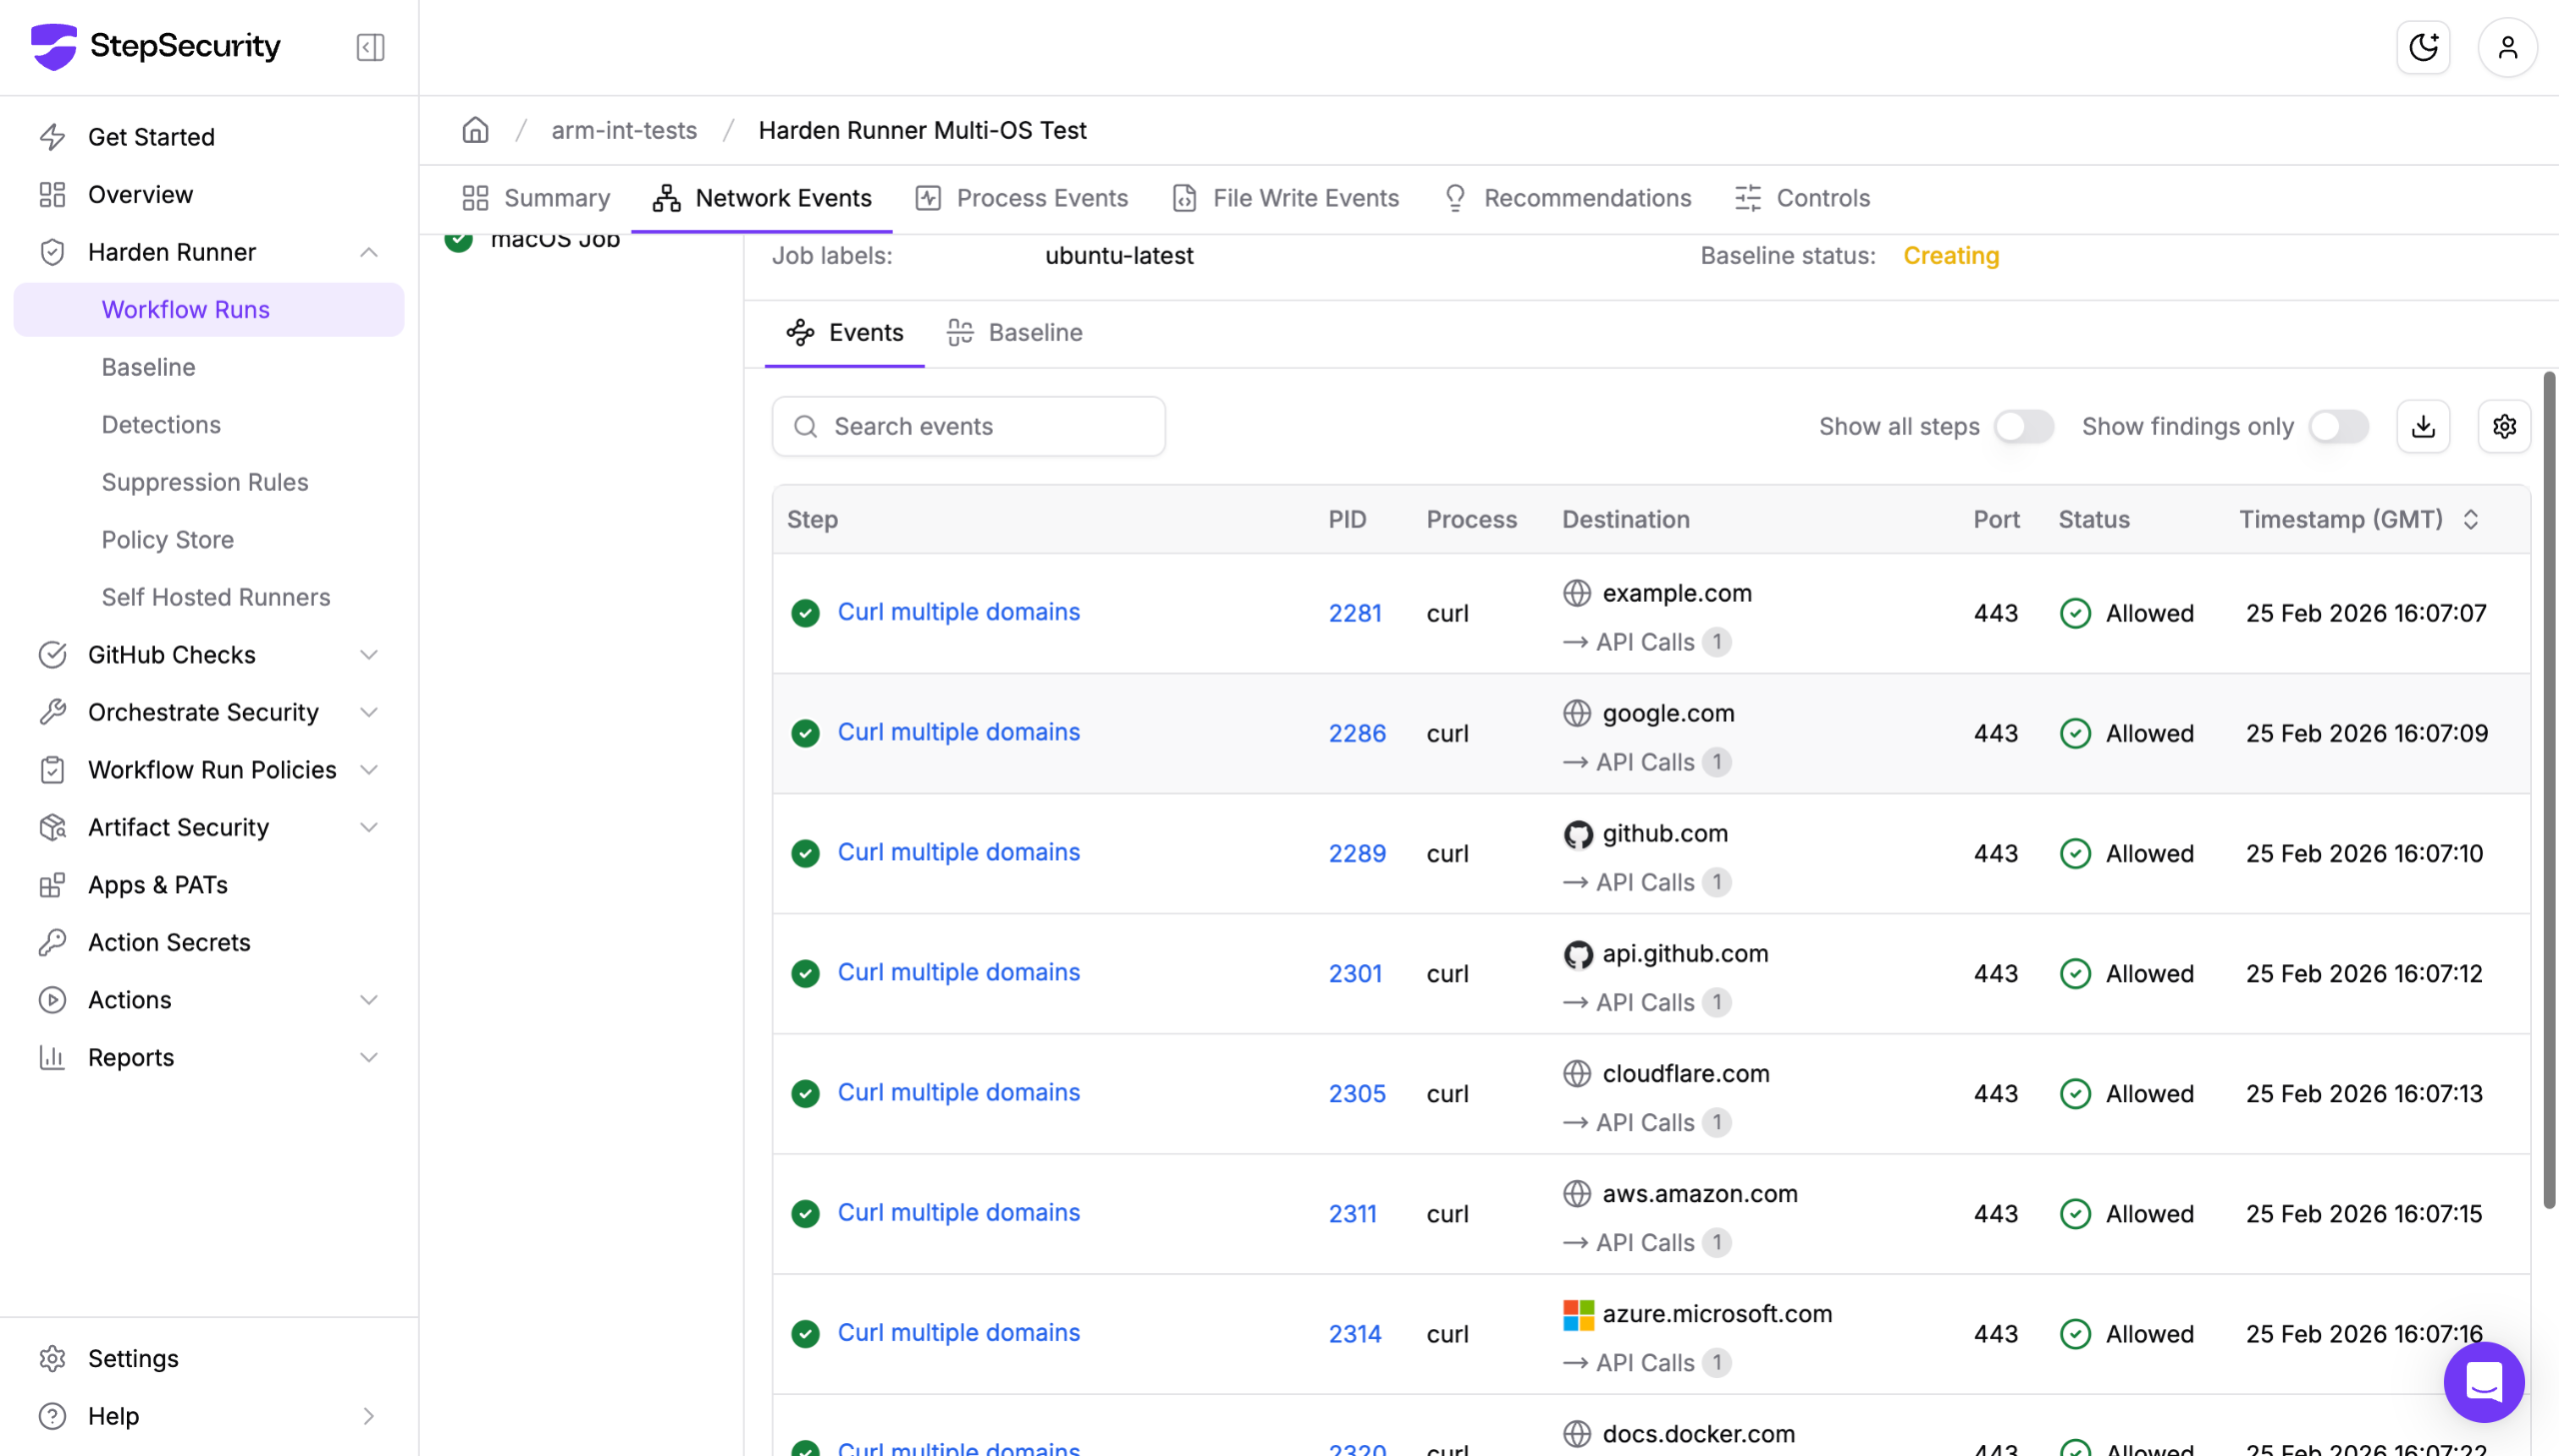Collapse the Harden Runner menu
Image resolution: width=2559 pixels, height=1456 pixels.
click(368, 252)
